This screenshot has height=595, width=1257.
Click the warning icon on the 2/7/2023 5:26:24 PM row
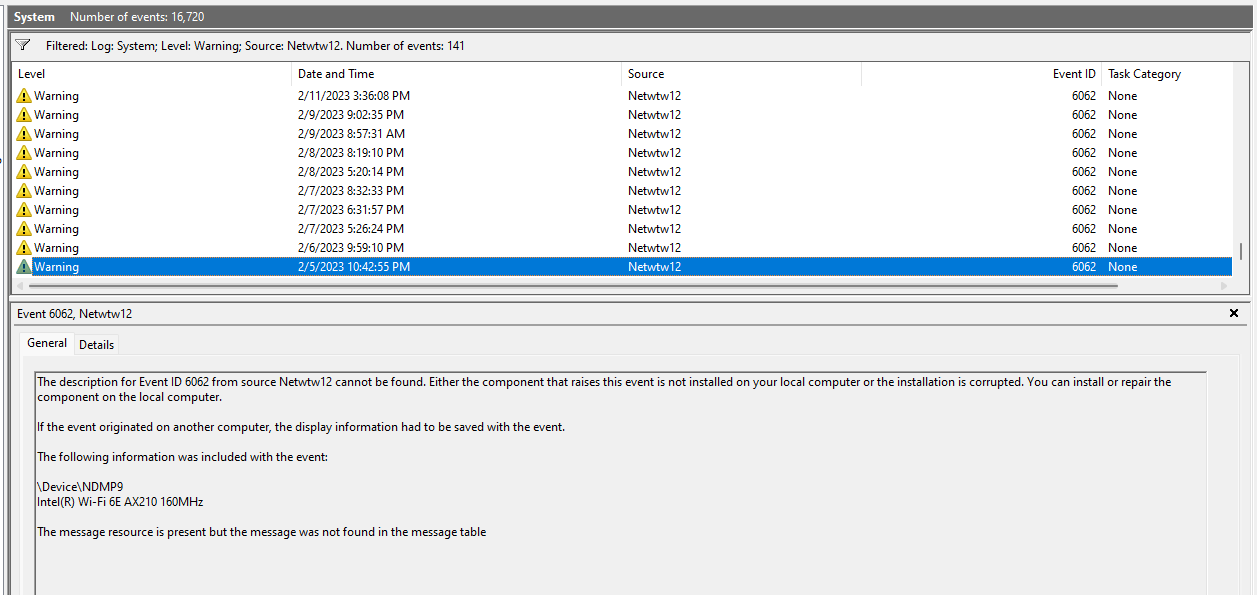pyautogui.click(x=23, y=228)
